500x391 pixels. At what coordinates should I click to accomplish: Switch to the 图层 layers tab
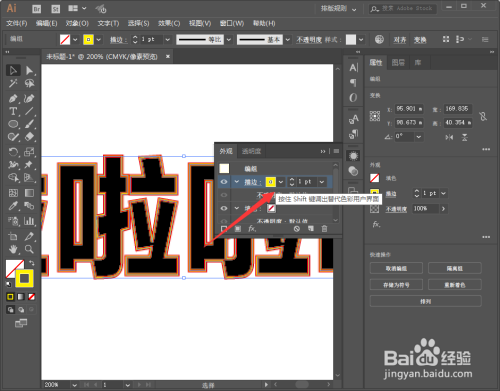[398, 62]
